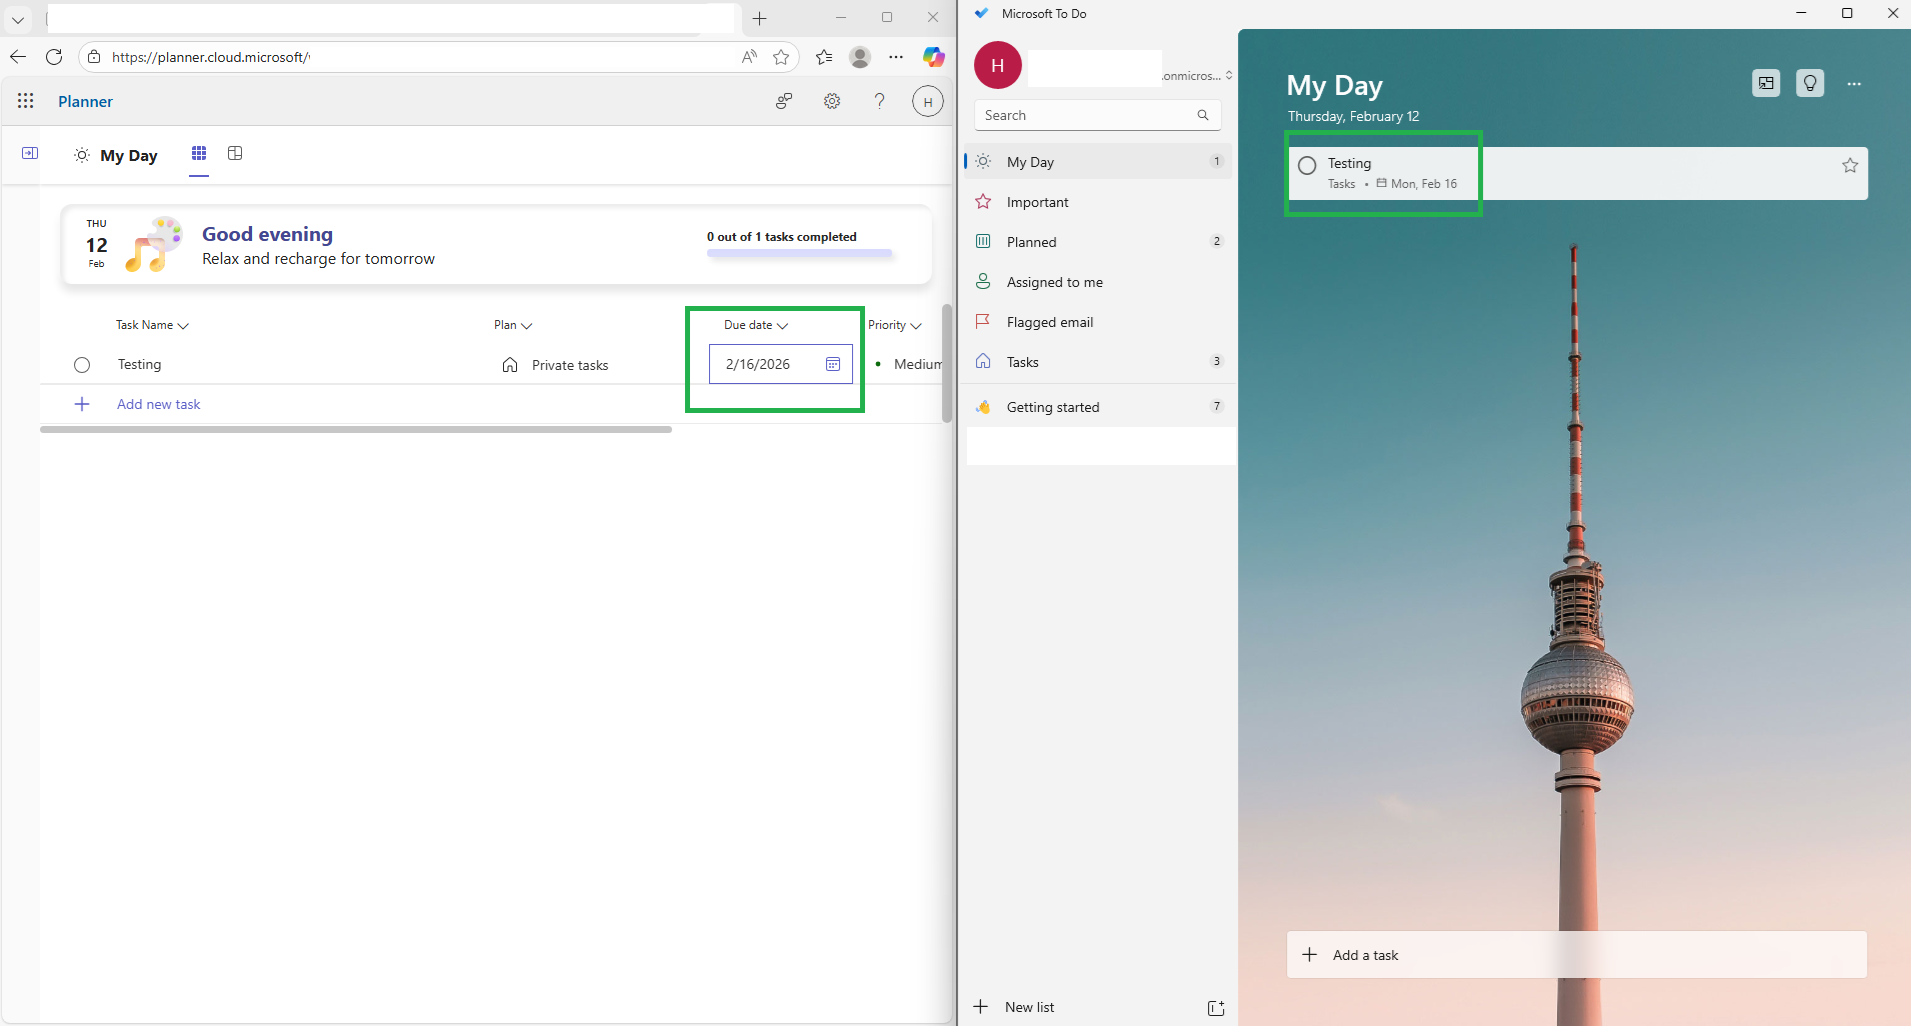Click Add new task in Planner

(x=158, y=404)
